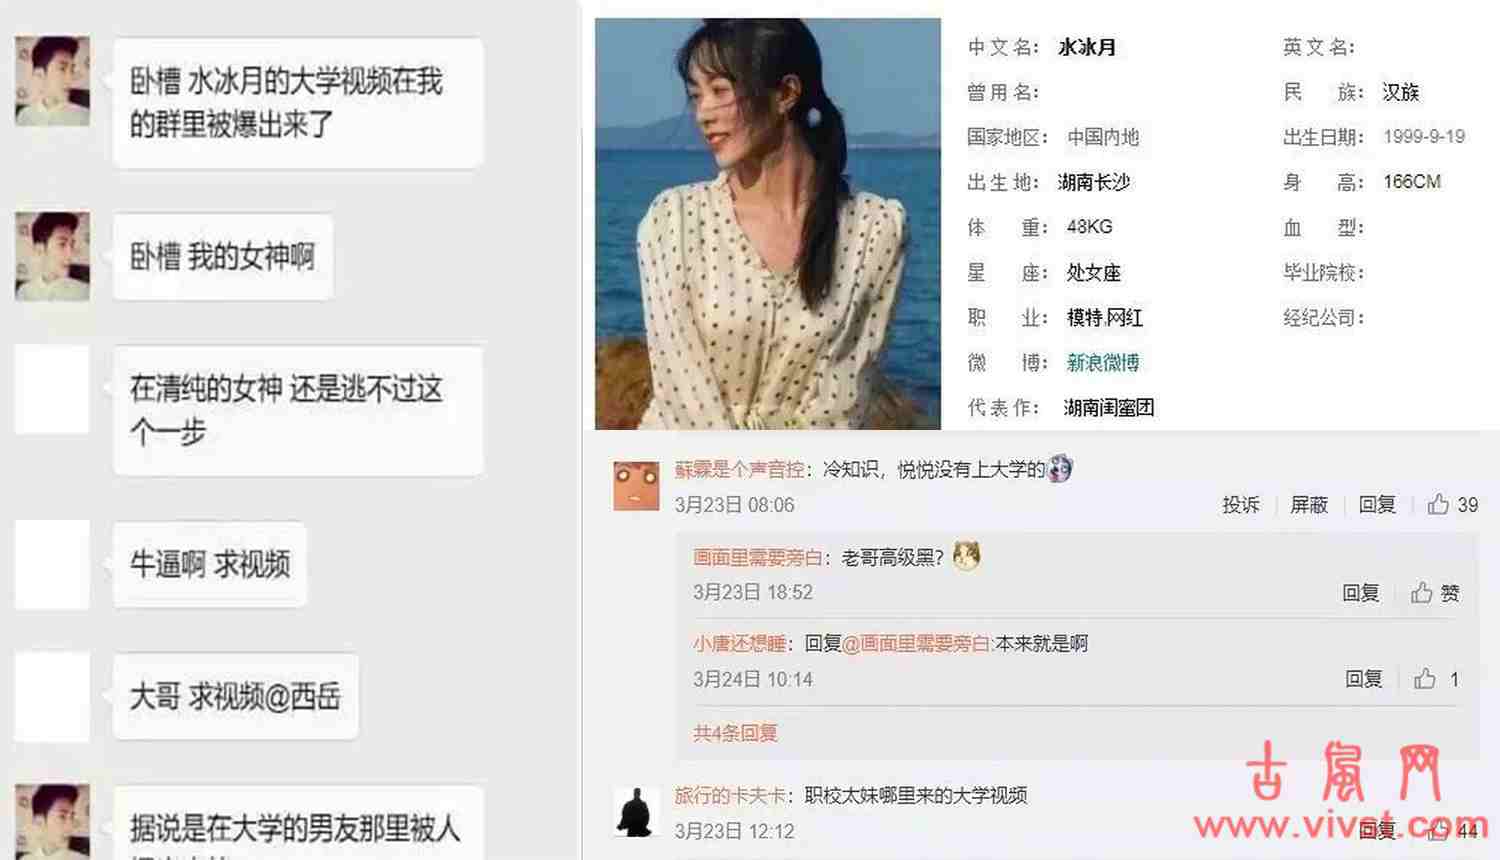This screenshot has width=1500, height=860.
Task: Click avatar next to 据说是在大学 message
Action: [x=52, y=822]
